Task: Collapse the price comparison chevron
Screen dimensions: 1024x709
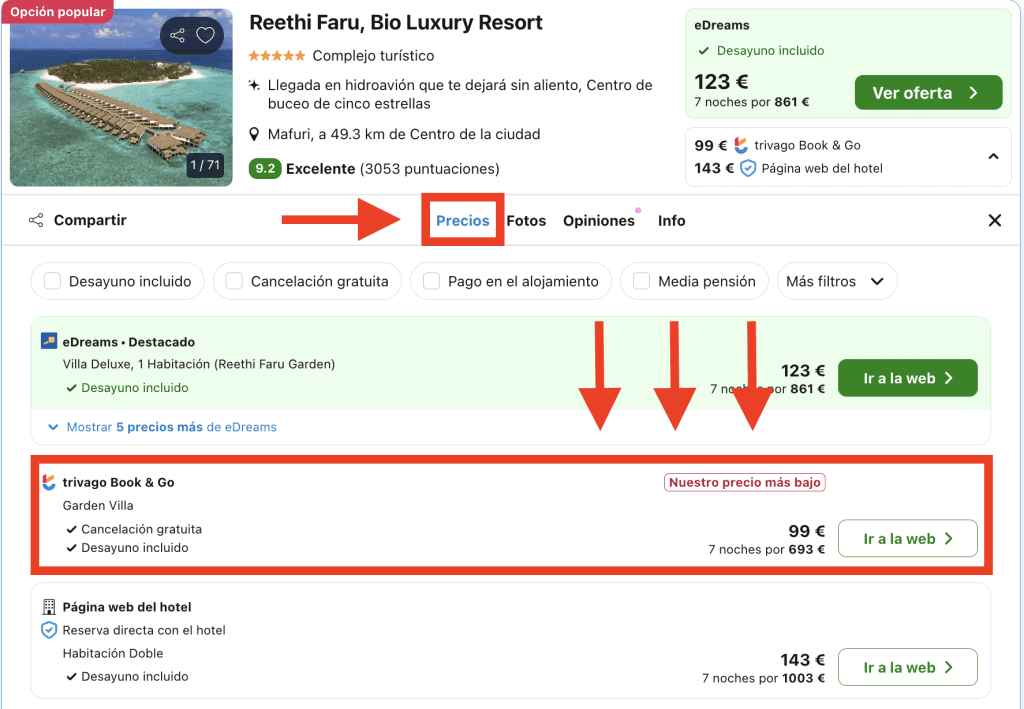Action: click(x=993, y=156)
